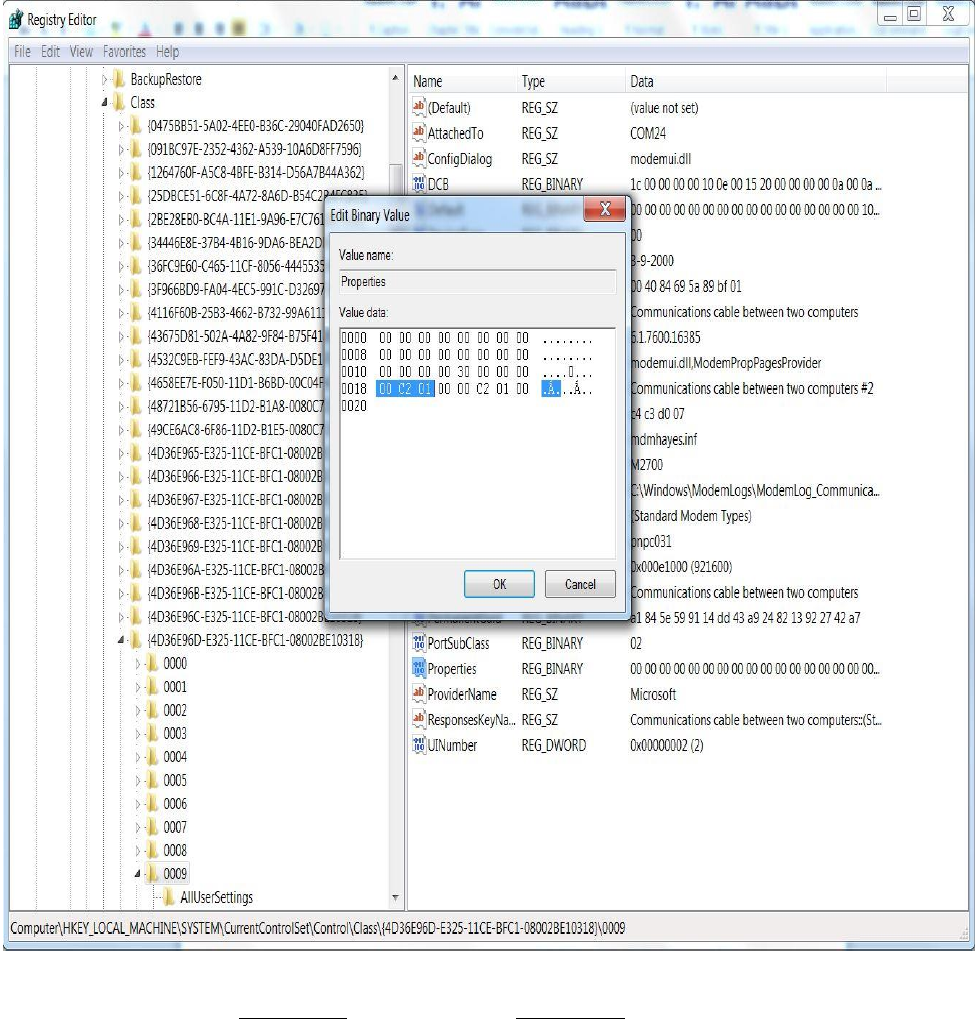
Task: Click the 0006 subkey folder icon
Action: point(152,803)
